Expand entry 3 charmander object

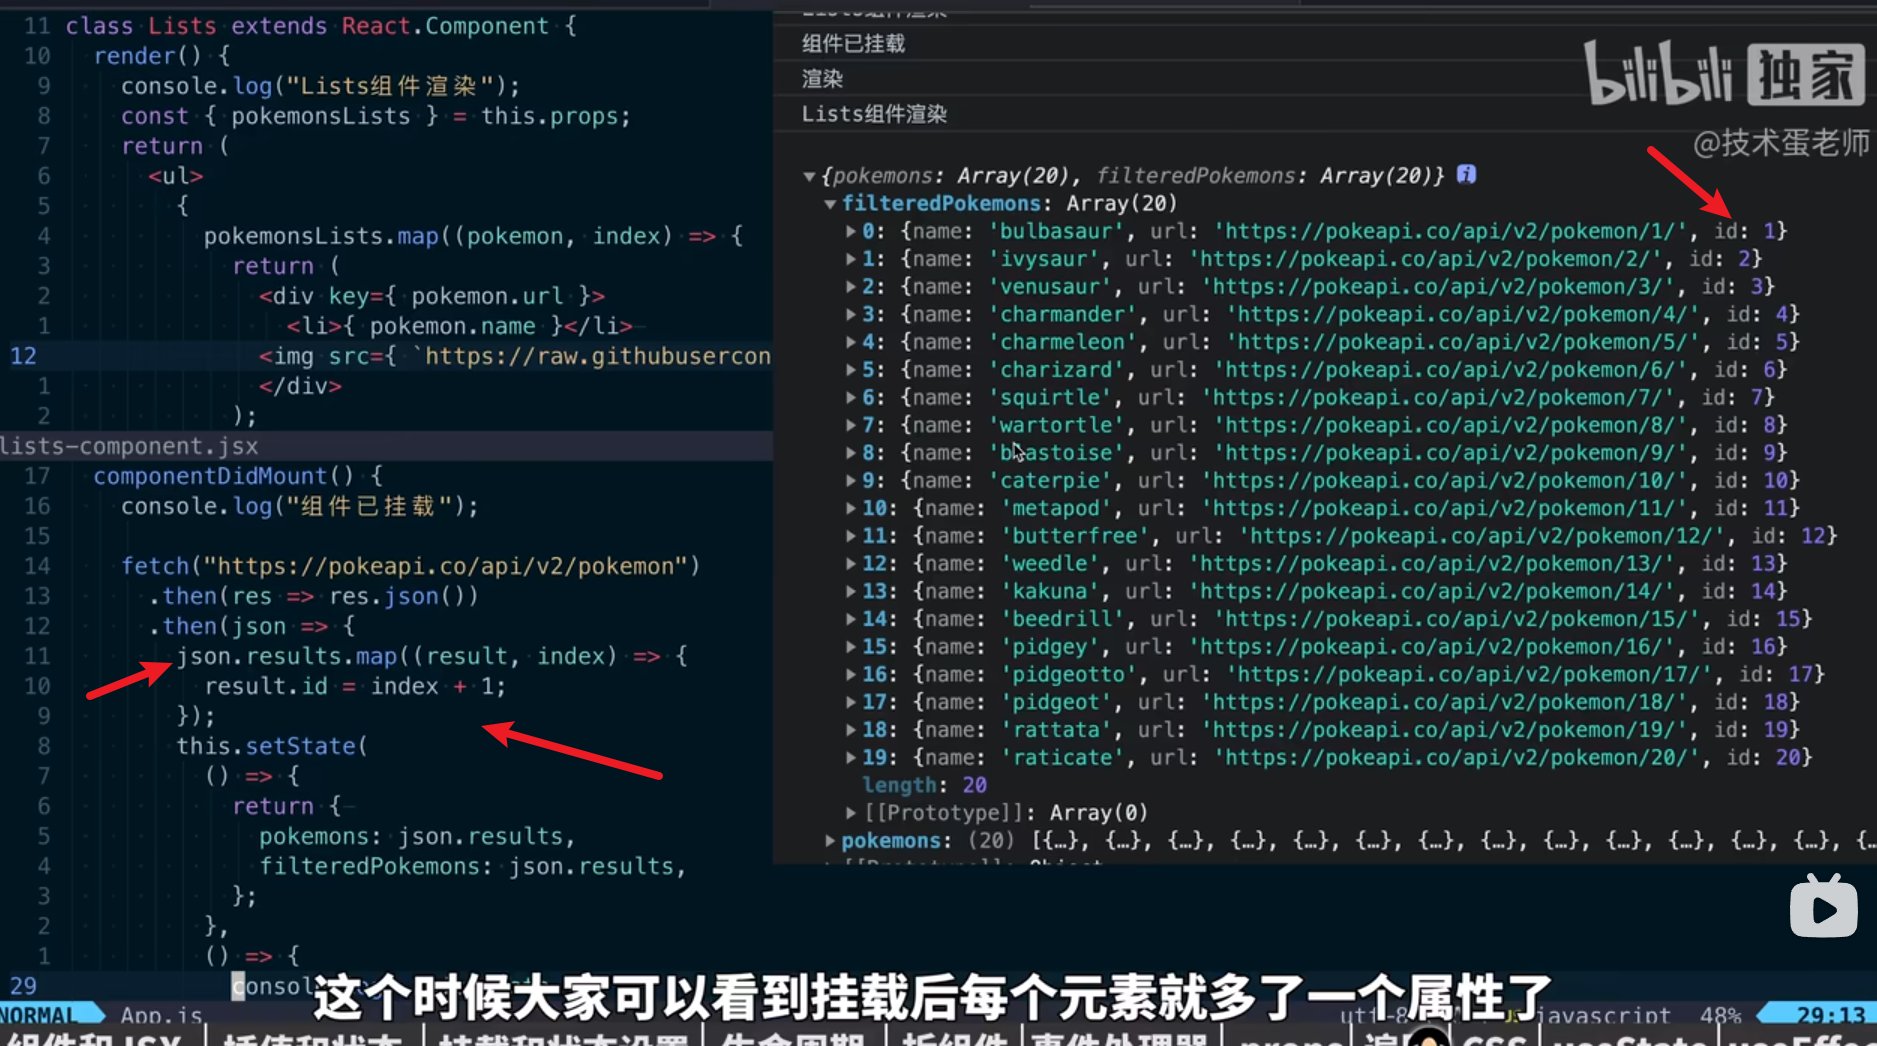[x=851, y=315]
